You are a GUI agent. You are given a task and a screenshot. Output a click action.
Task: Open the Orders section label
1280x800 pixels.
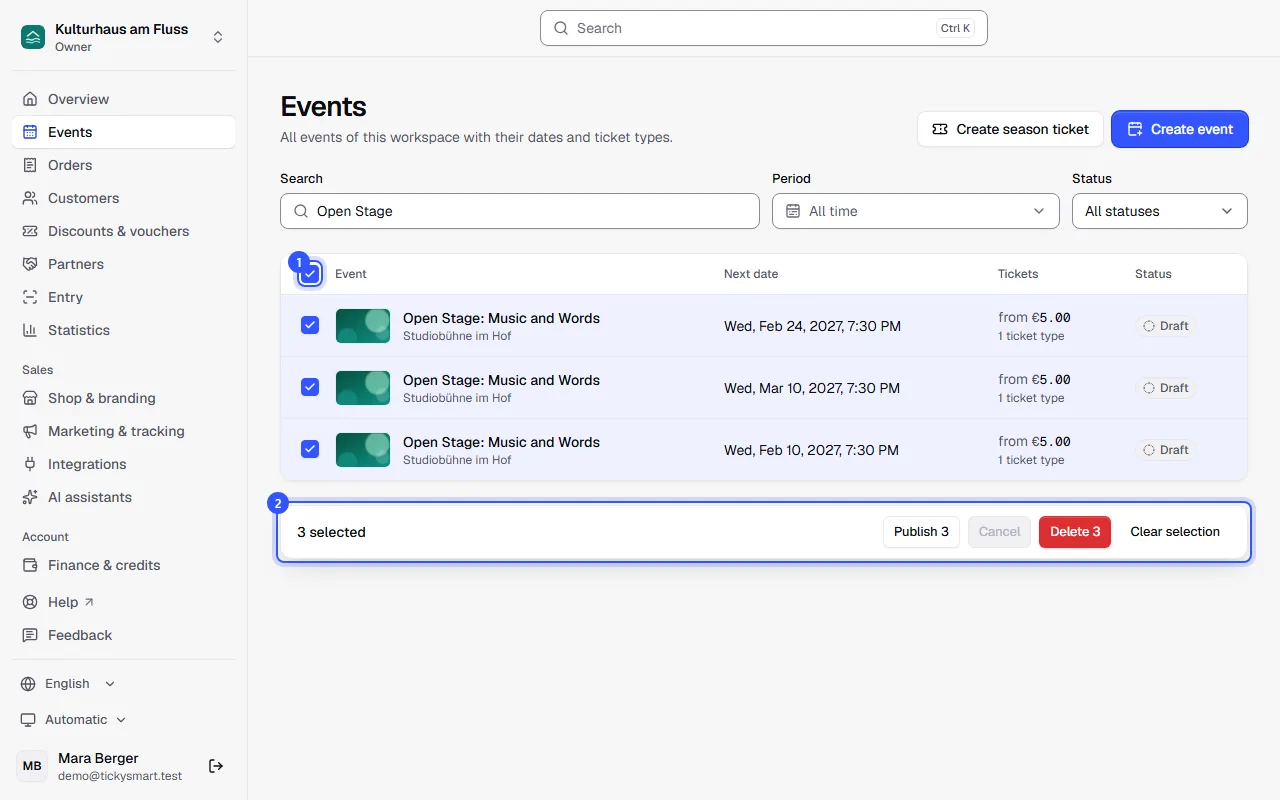pos(70,165)
